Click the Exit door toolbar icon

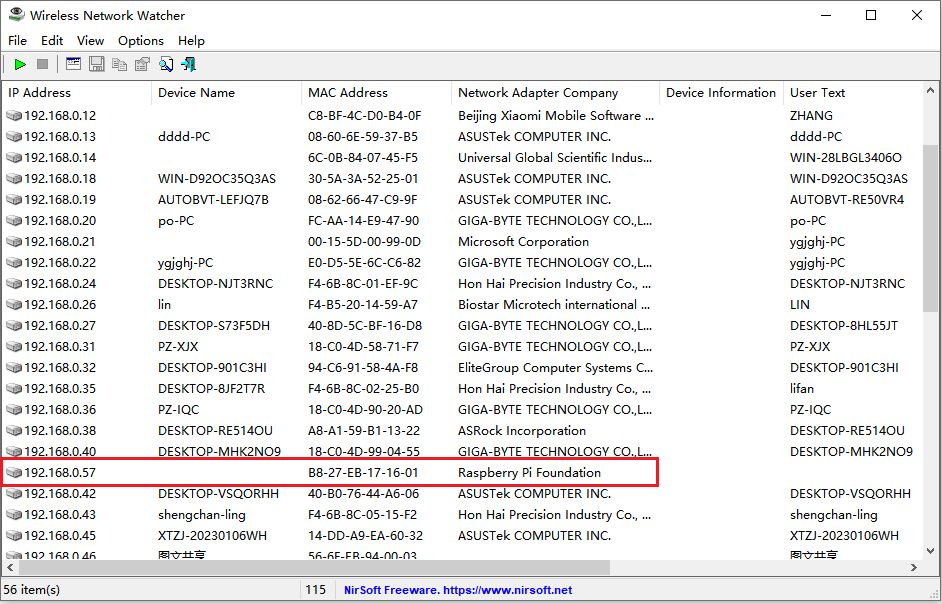click(x=189, y=64)
